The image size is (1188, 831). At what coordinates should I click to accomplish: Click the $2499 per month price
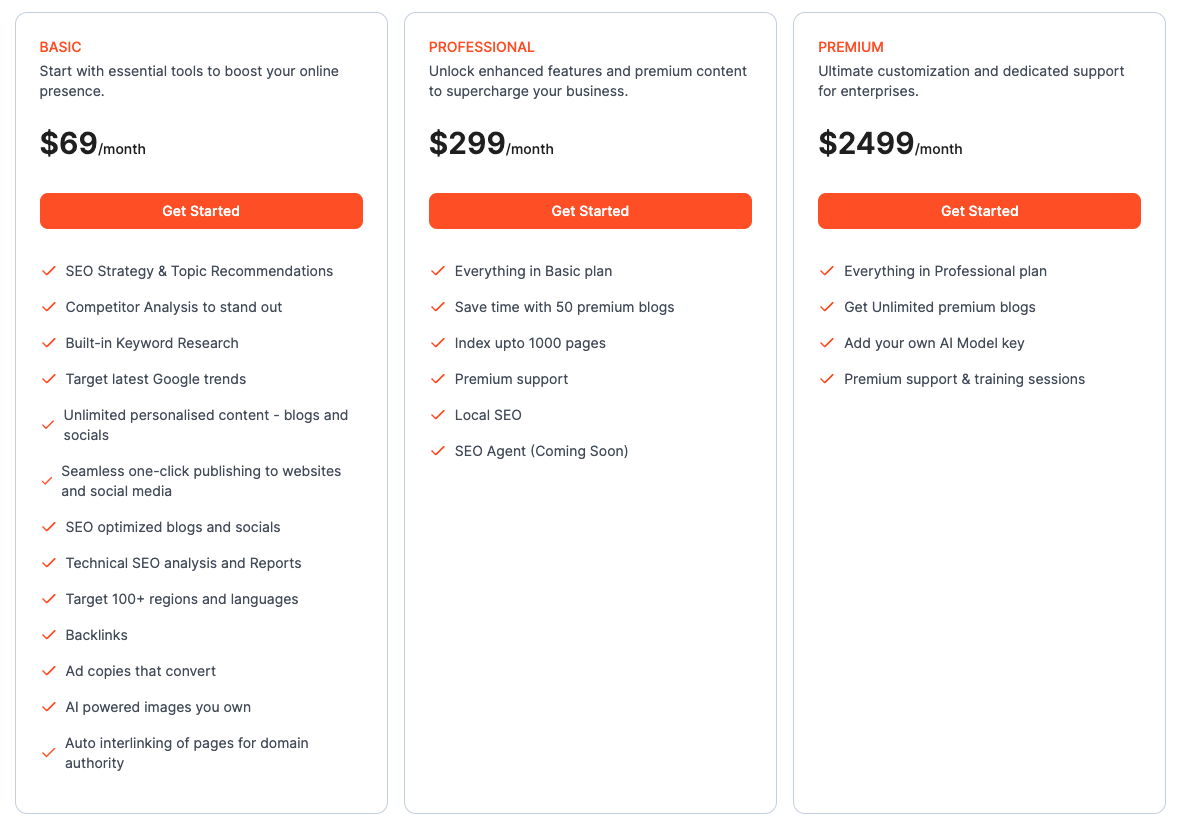click(890, 143)
